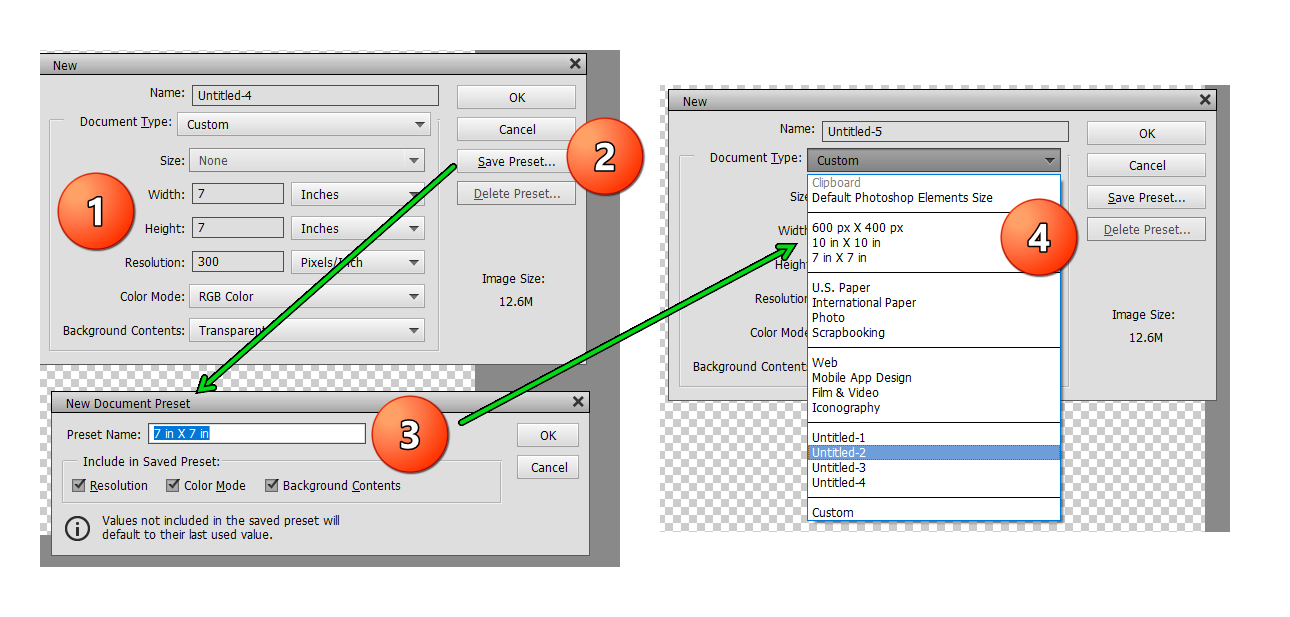Click the Preset Name field showing 7 in X 7 in
Viewport: 1290px width, 617px height.
pyautogui.click(x=257, y=432)
